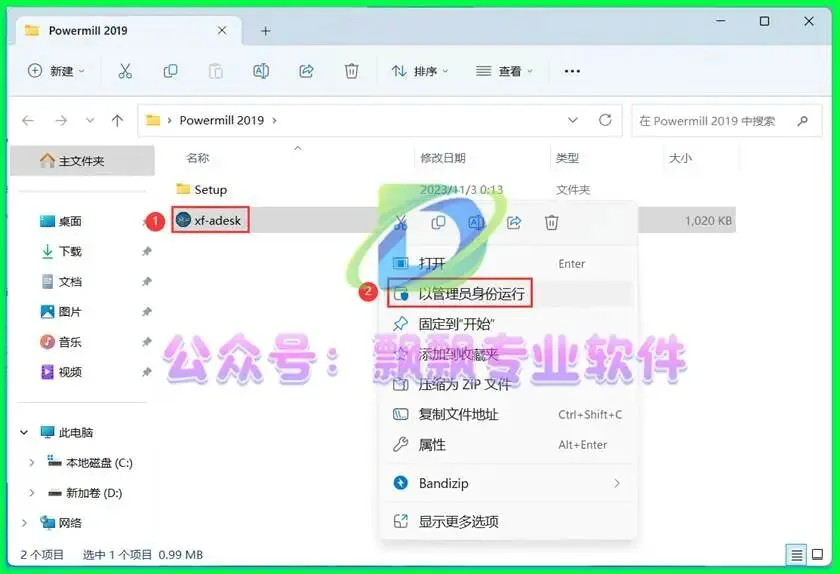Sort by 名称 column header
This screenshot has width=840, height=574.
[x=197, y=158]
